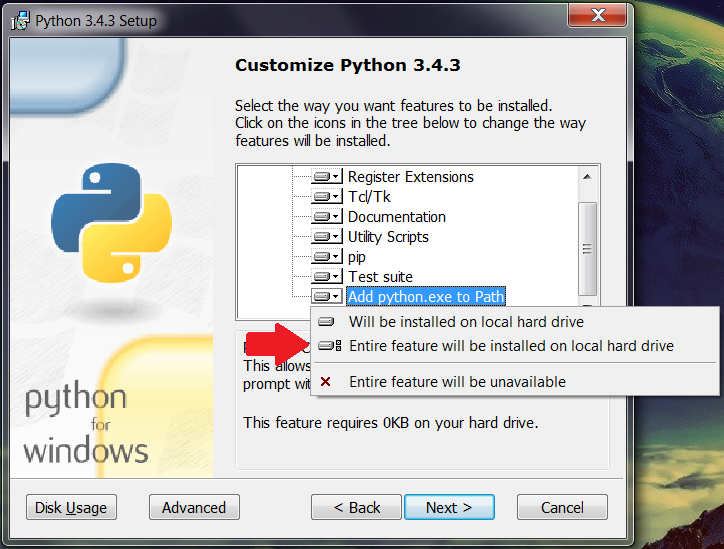Screen dimensions: 724x549
Task: Cancel the Python setup
Action: [562, 507]
